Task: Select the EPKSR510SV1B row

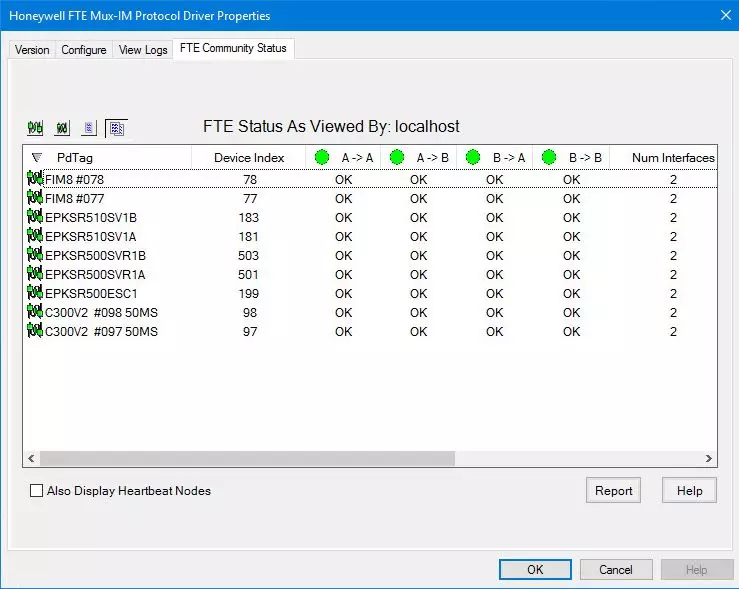Action: pos(371,217)
